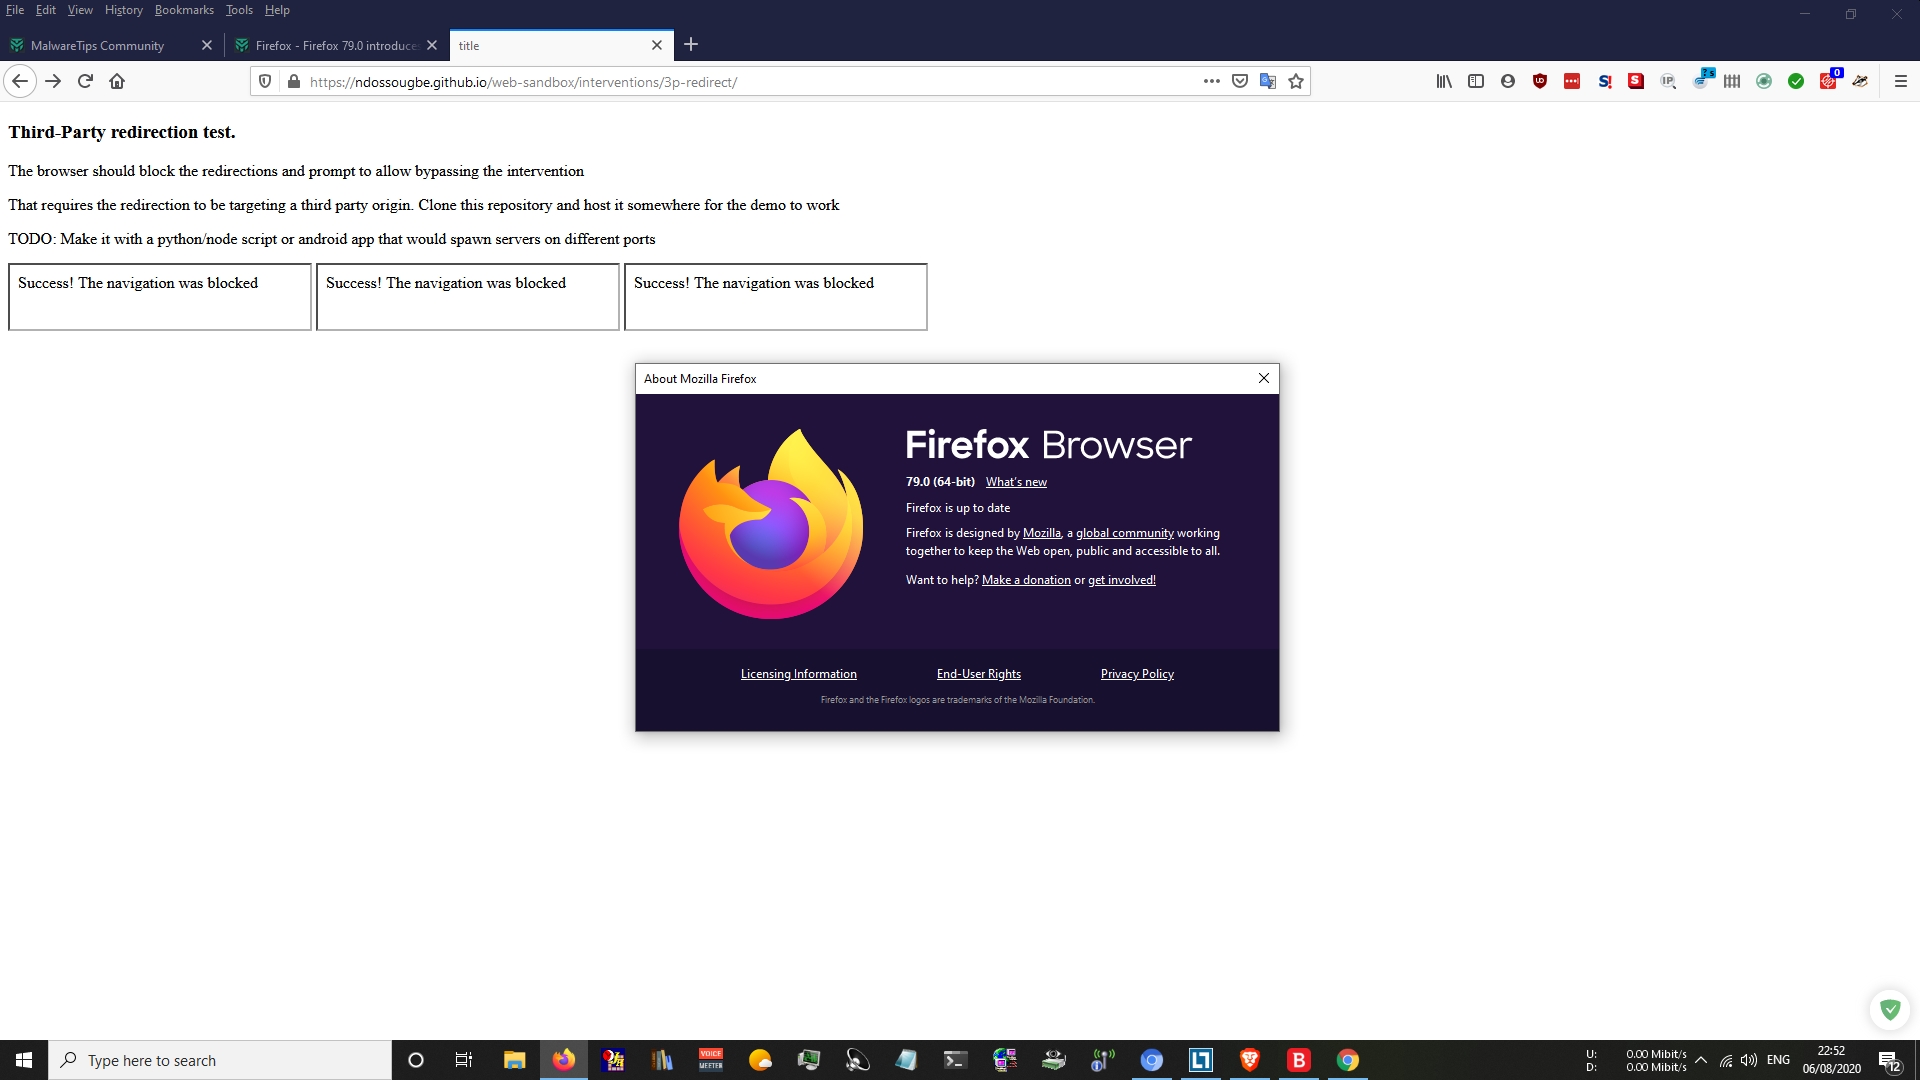The width and height of the screenshot is (1920, 1080).
Task: Go to the Firefox home page icon
Action: pos(117,82)
